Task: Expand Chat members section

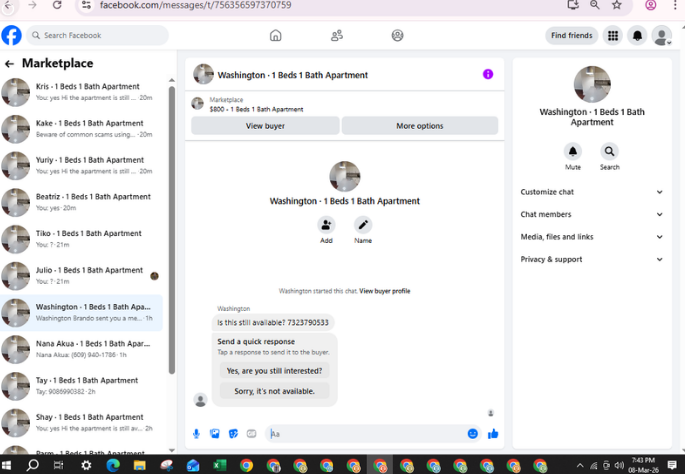Action: (592, 214)
